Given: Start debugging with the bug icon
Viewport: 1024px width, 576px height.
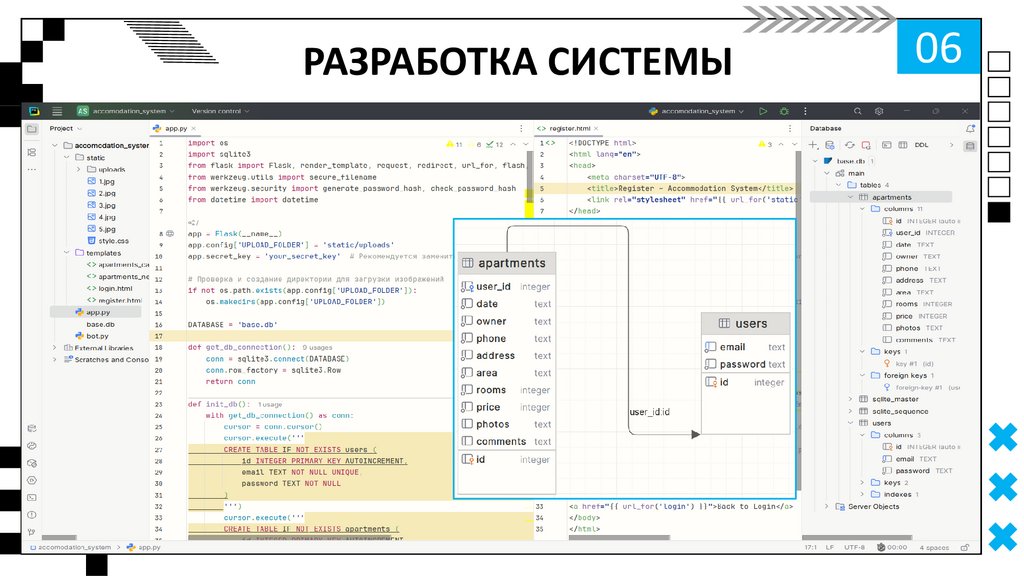Looking at the screenshot, I should pos(784,111).
